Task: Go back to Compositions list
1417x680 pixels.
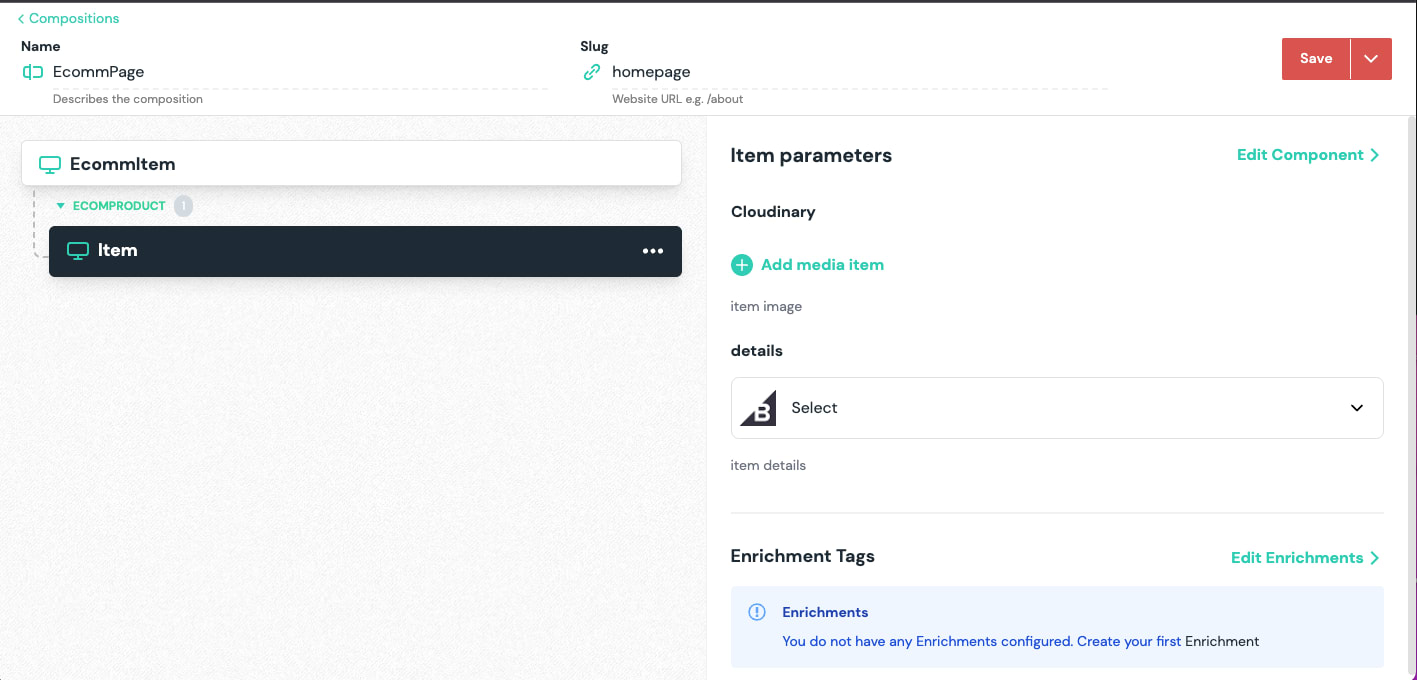Action: point(68,18)
